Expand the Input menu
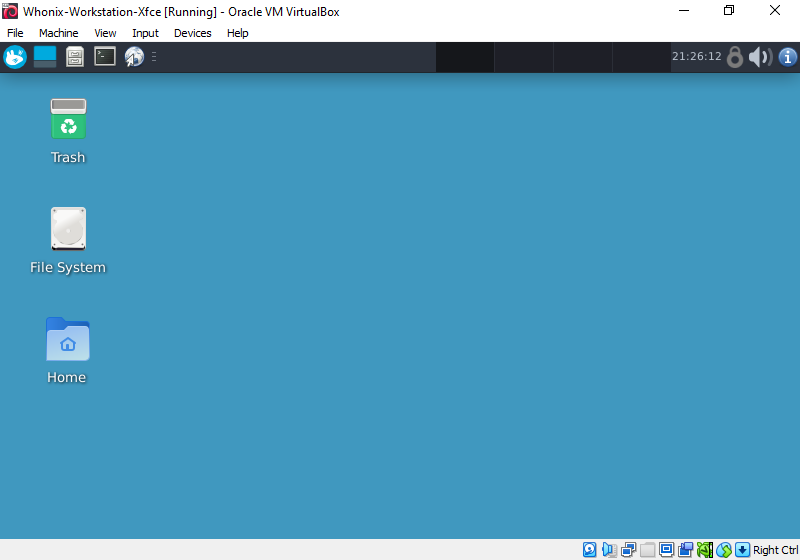 pos(145,33)
